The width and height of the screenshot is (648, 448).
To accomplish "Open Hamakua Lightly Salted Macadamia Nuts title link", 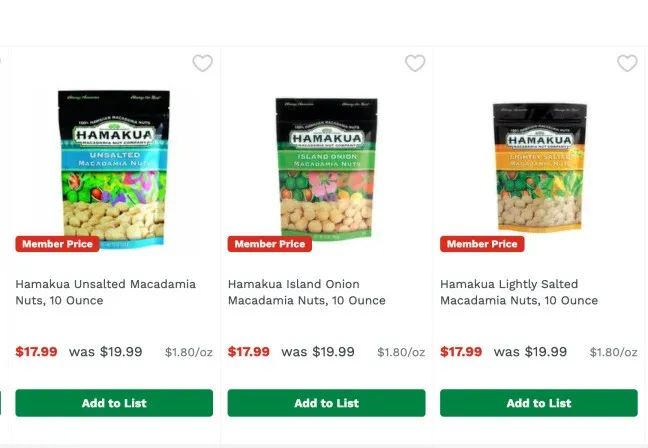I will coord(519,292).
